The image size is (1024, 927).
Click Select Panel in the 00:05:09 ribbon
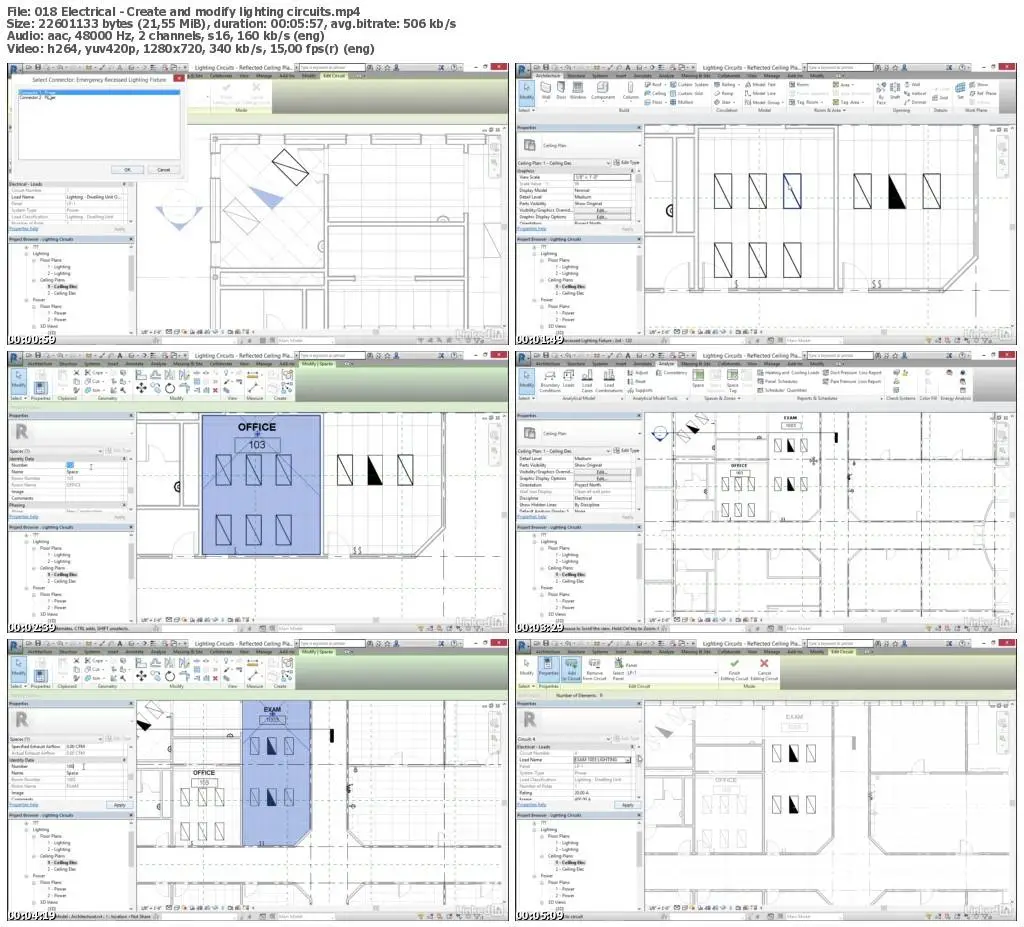tap(618, 670)
